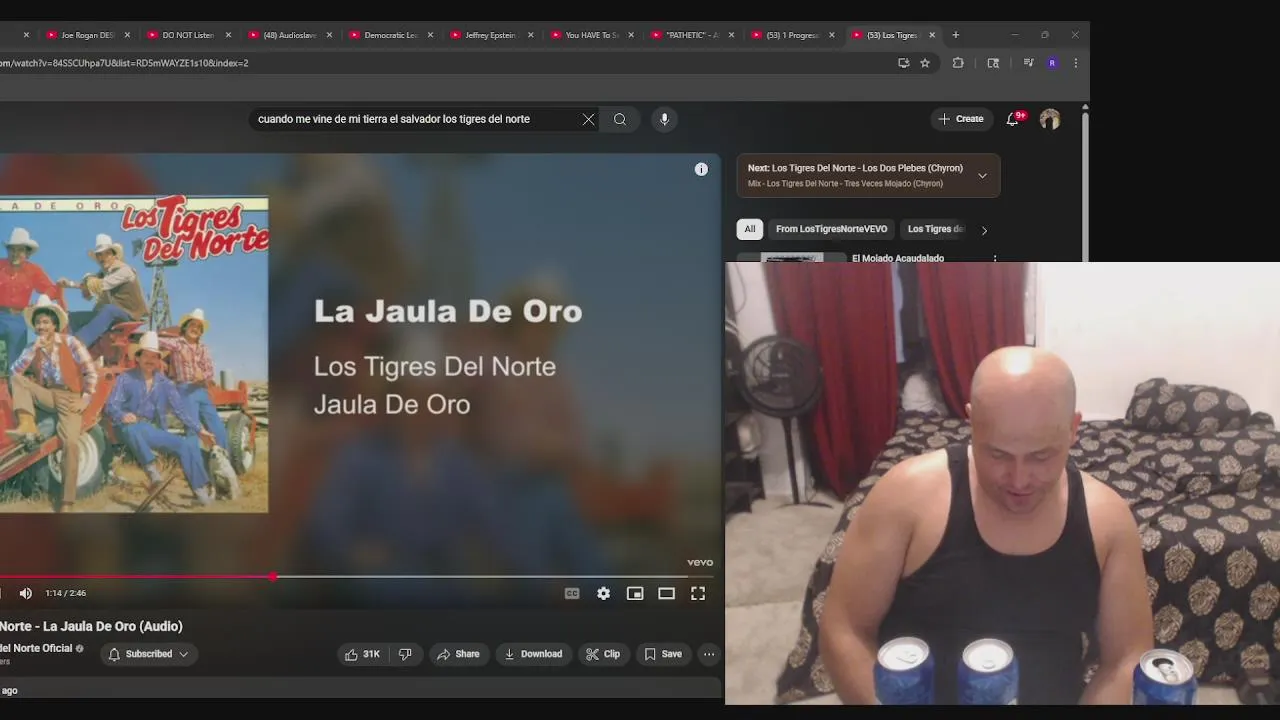The width and height of the screenshot is (1280, 720).
Task: Clear the YouTube search box text
Action: click(588, 119)
